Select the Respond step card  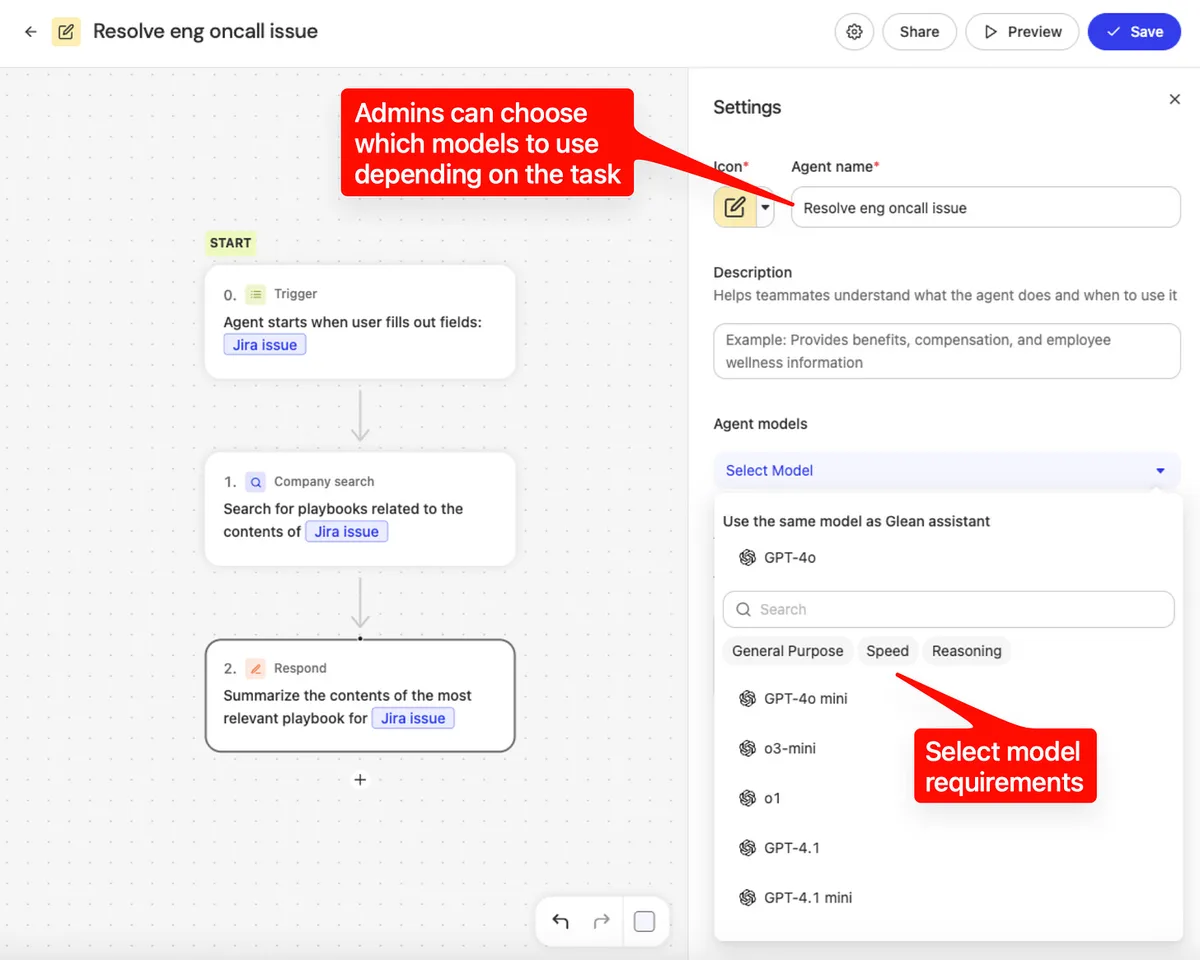click(360, 696)
